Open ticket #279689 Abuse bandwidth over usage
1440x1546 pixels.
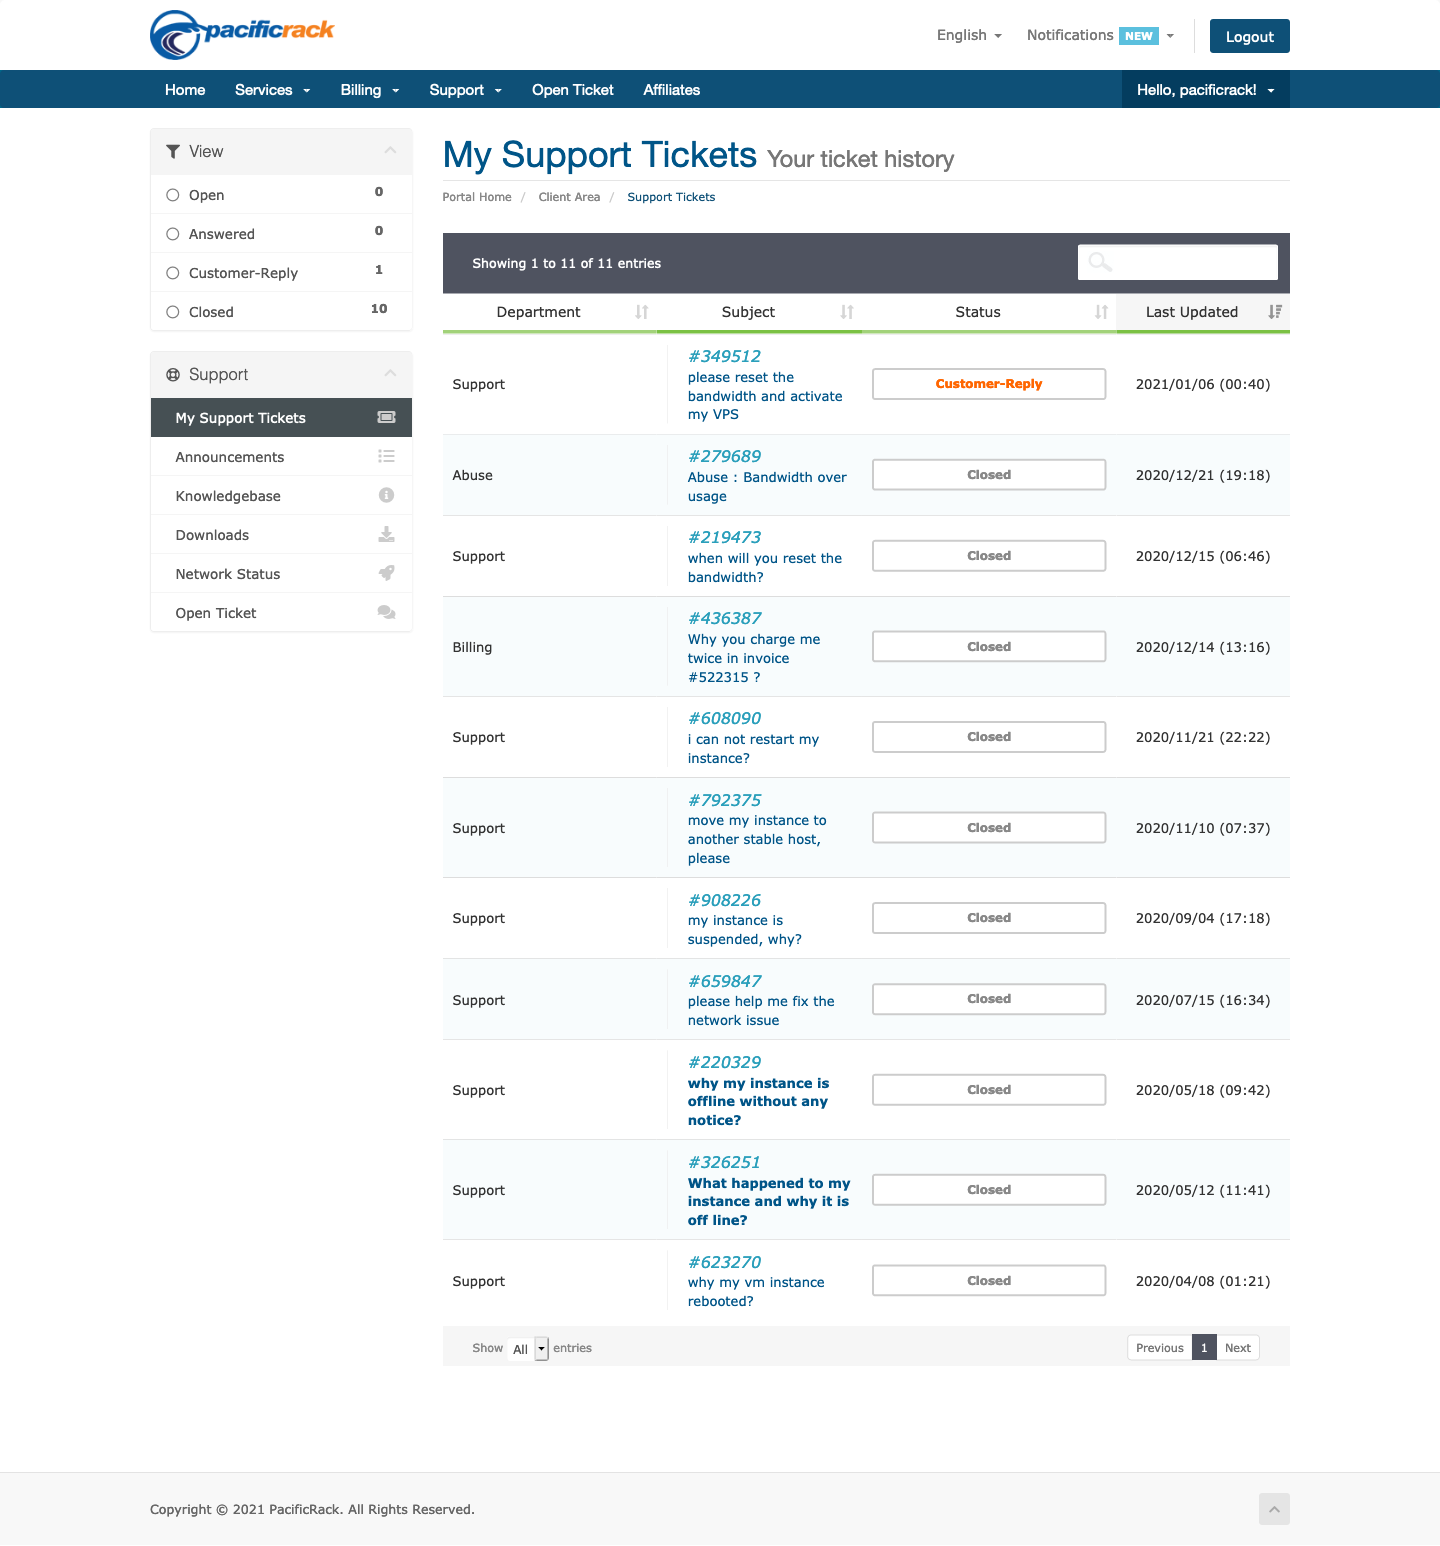pos(724,456)
